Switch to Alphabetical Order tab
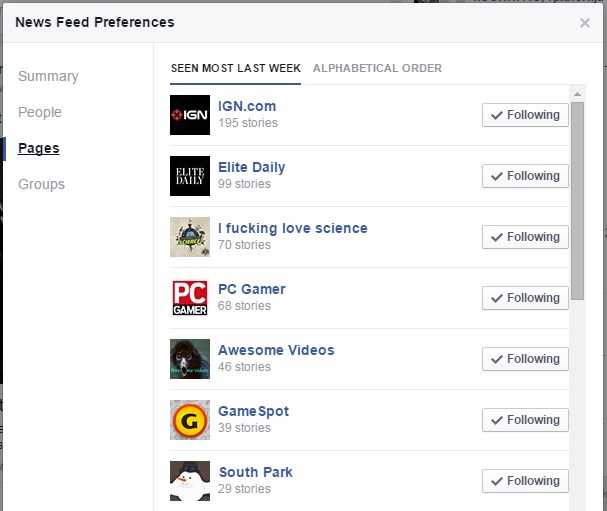 377,68
